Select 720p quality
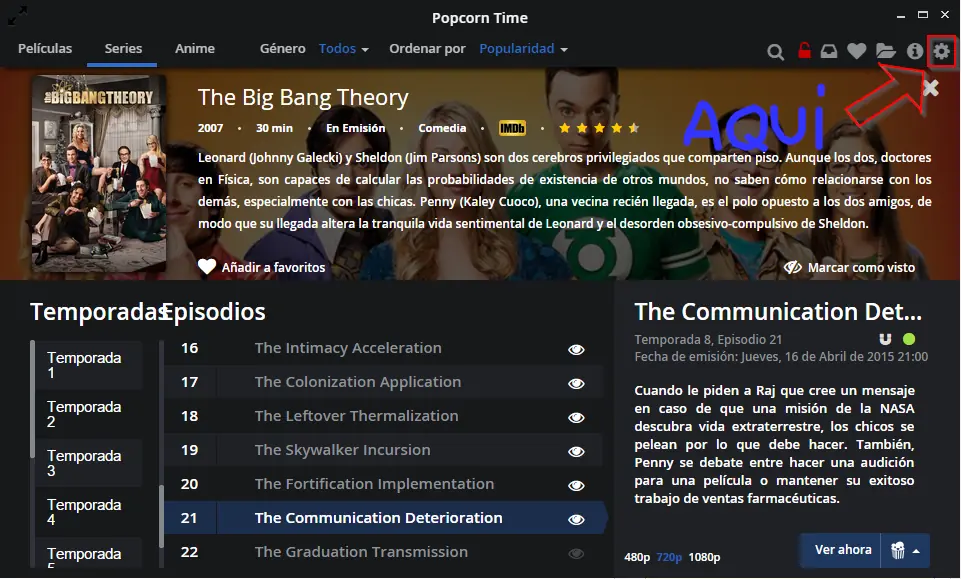Viewport: 961px width, 579px height. 669,557
